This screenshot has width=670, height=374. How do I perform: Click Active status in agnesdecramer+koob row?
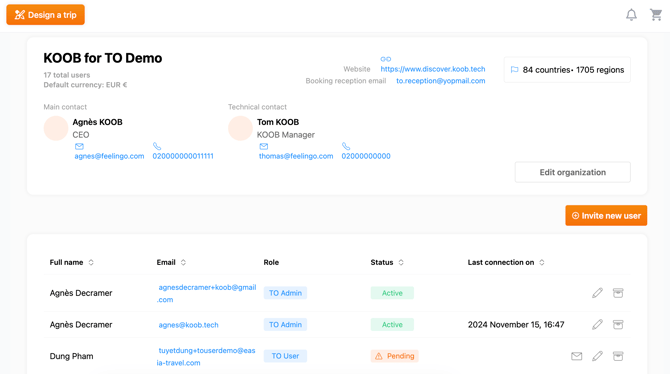click(392, 293)
